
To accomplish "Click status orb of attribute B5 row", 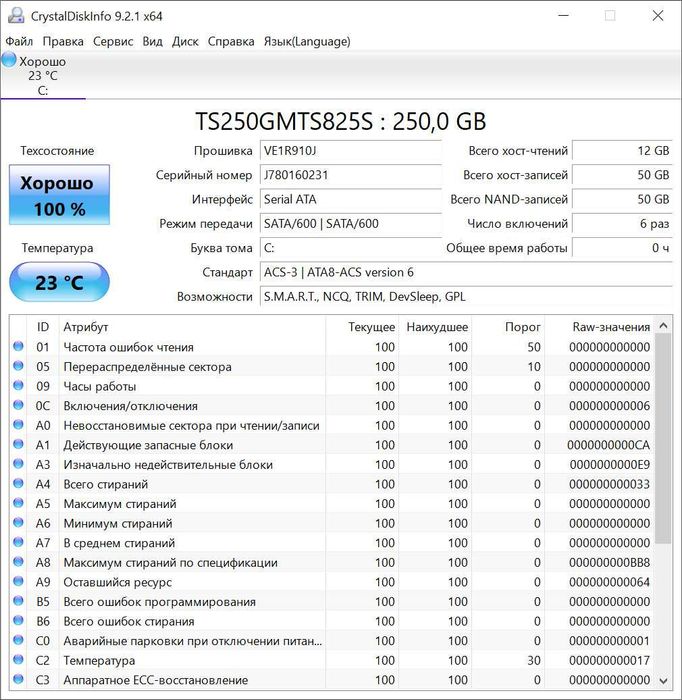I will [x=18, y=601].
